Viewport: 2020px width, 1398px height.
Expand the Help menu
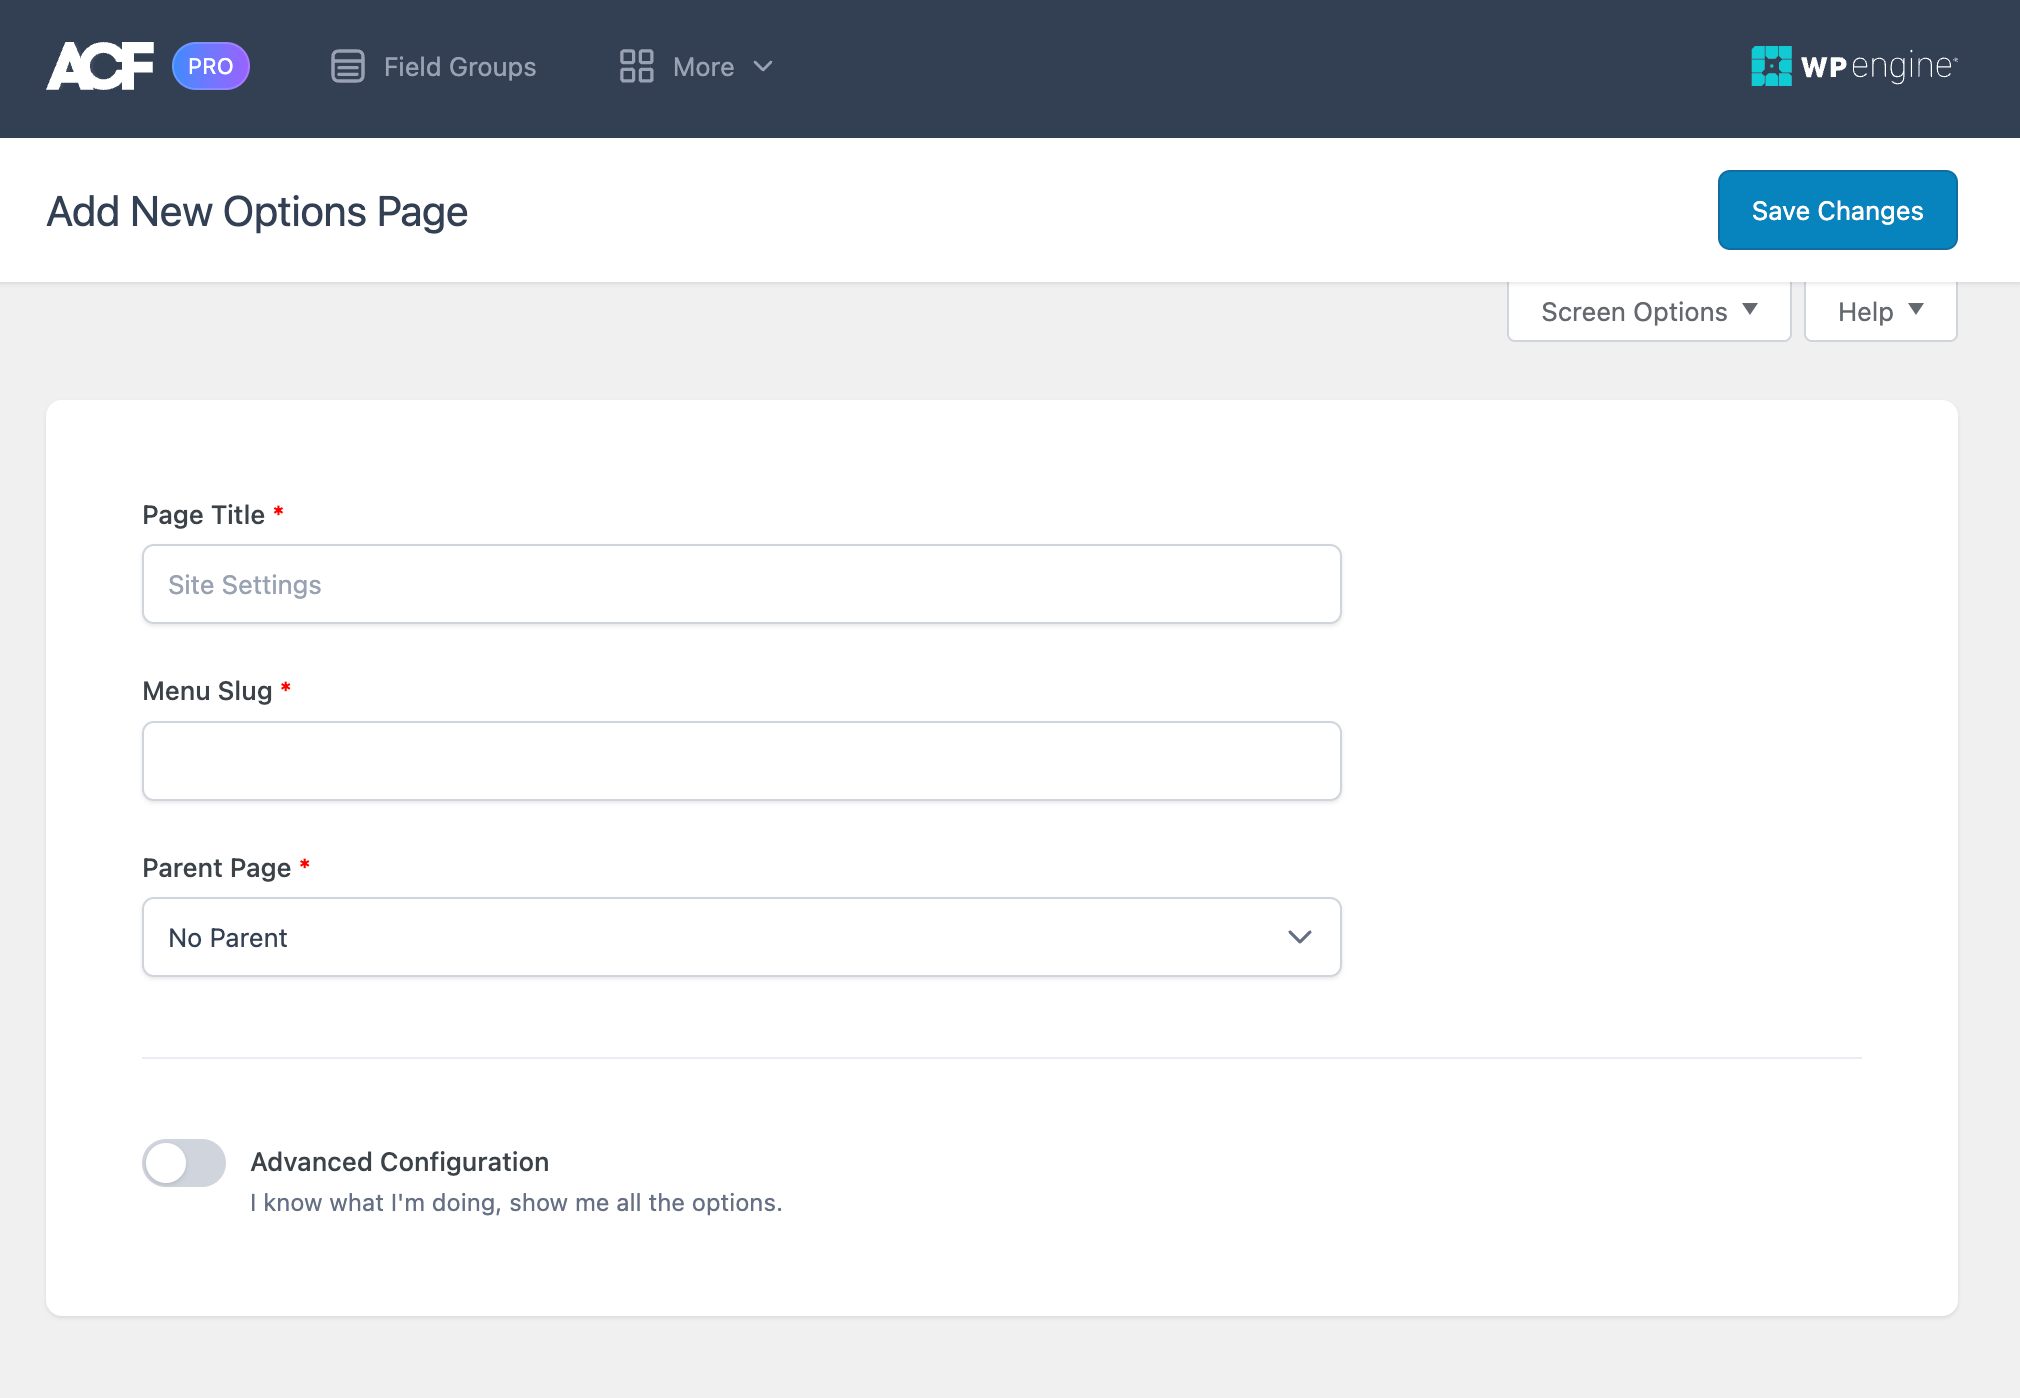[1880, 310]
